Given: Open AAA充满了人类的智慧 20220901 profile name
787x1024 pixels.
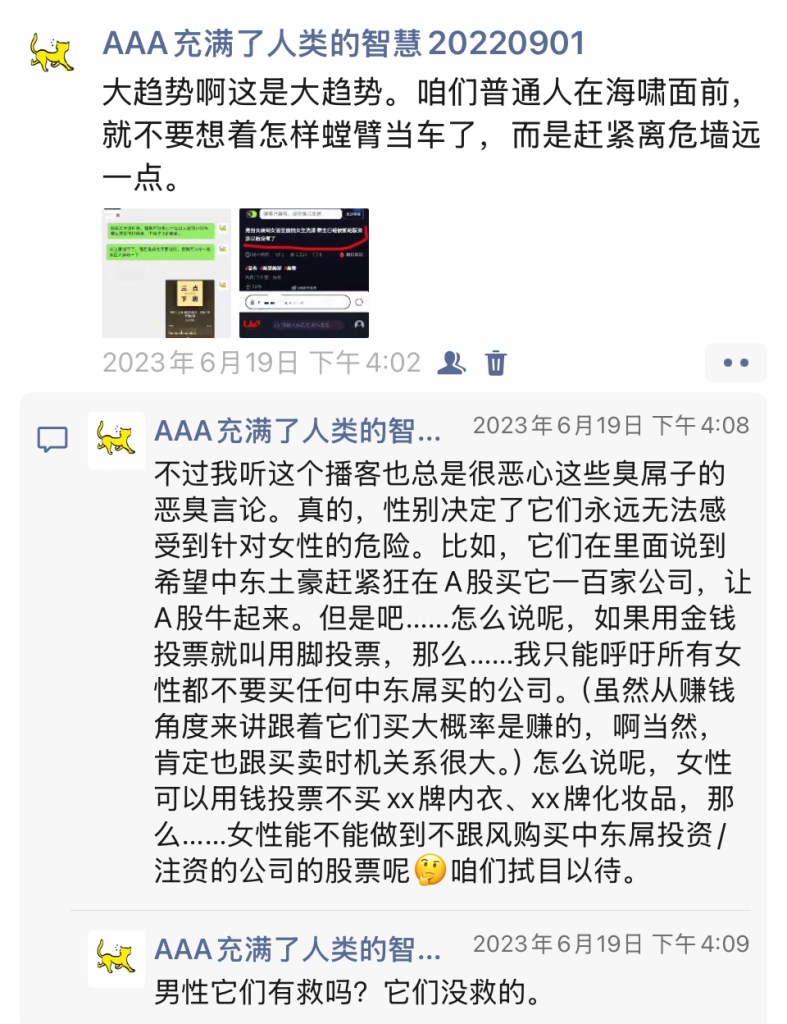Looking at the screenshot, I should [x=344, y=44].
